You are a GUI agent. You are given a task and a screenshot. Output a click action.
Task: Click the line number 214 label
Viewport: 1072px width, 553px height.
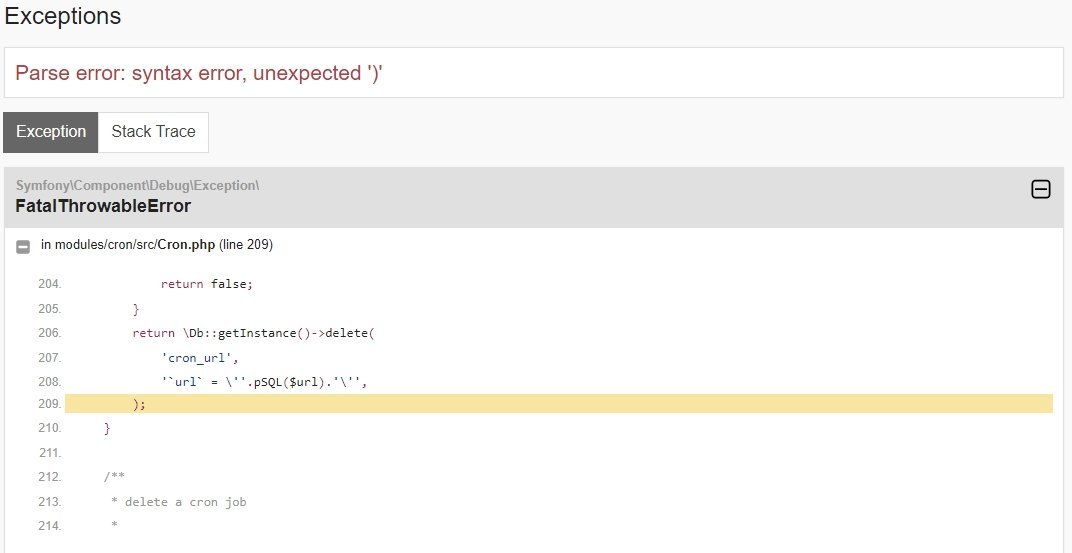point(49,526)
